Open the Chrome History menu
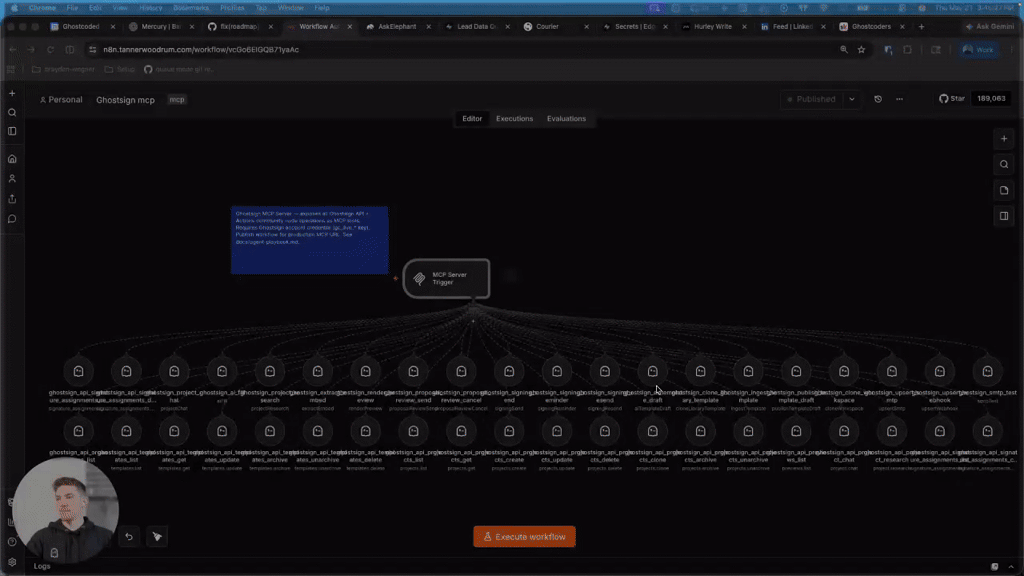The image size is (1024, 576). click(x=150, y=8)
